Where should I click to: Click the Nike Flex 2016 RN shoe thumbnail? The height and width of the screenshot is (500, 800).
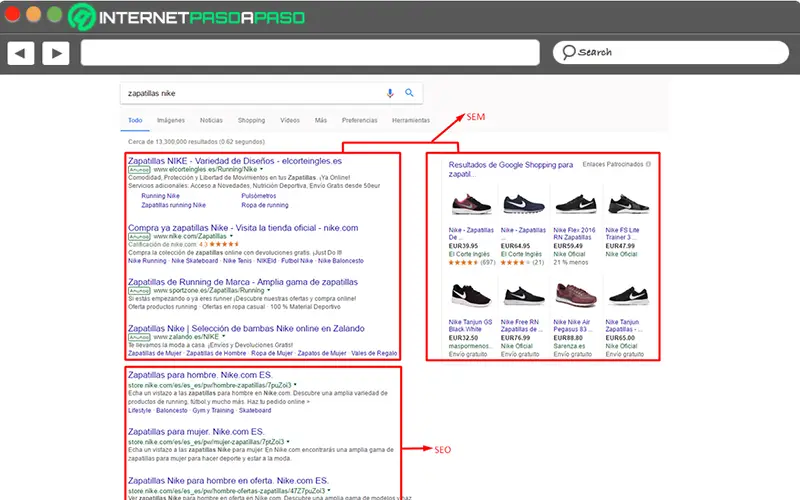(x=573, y=203)
